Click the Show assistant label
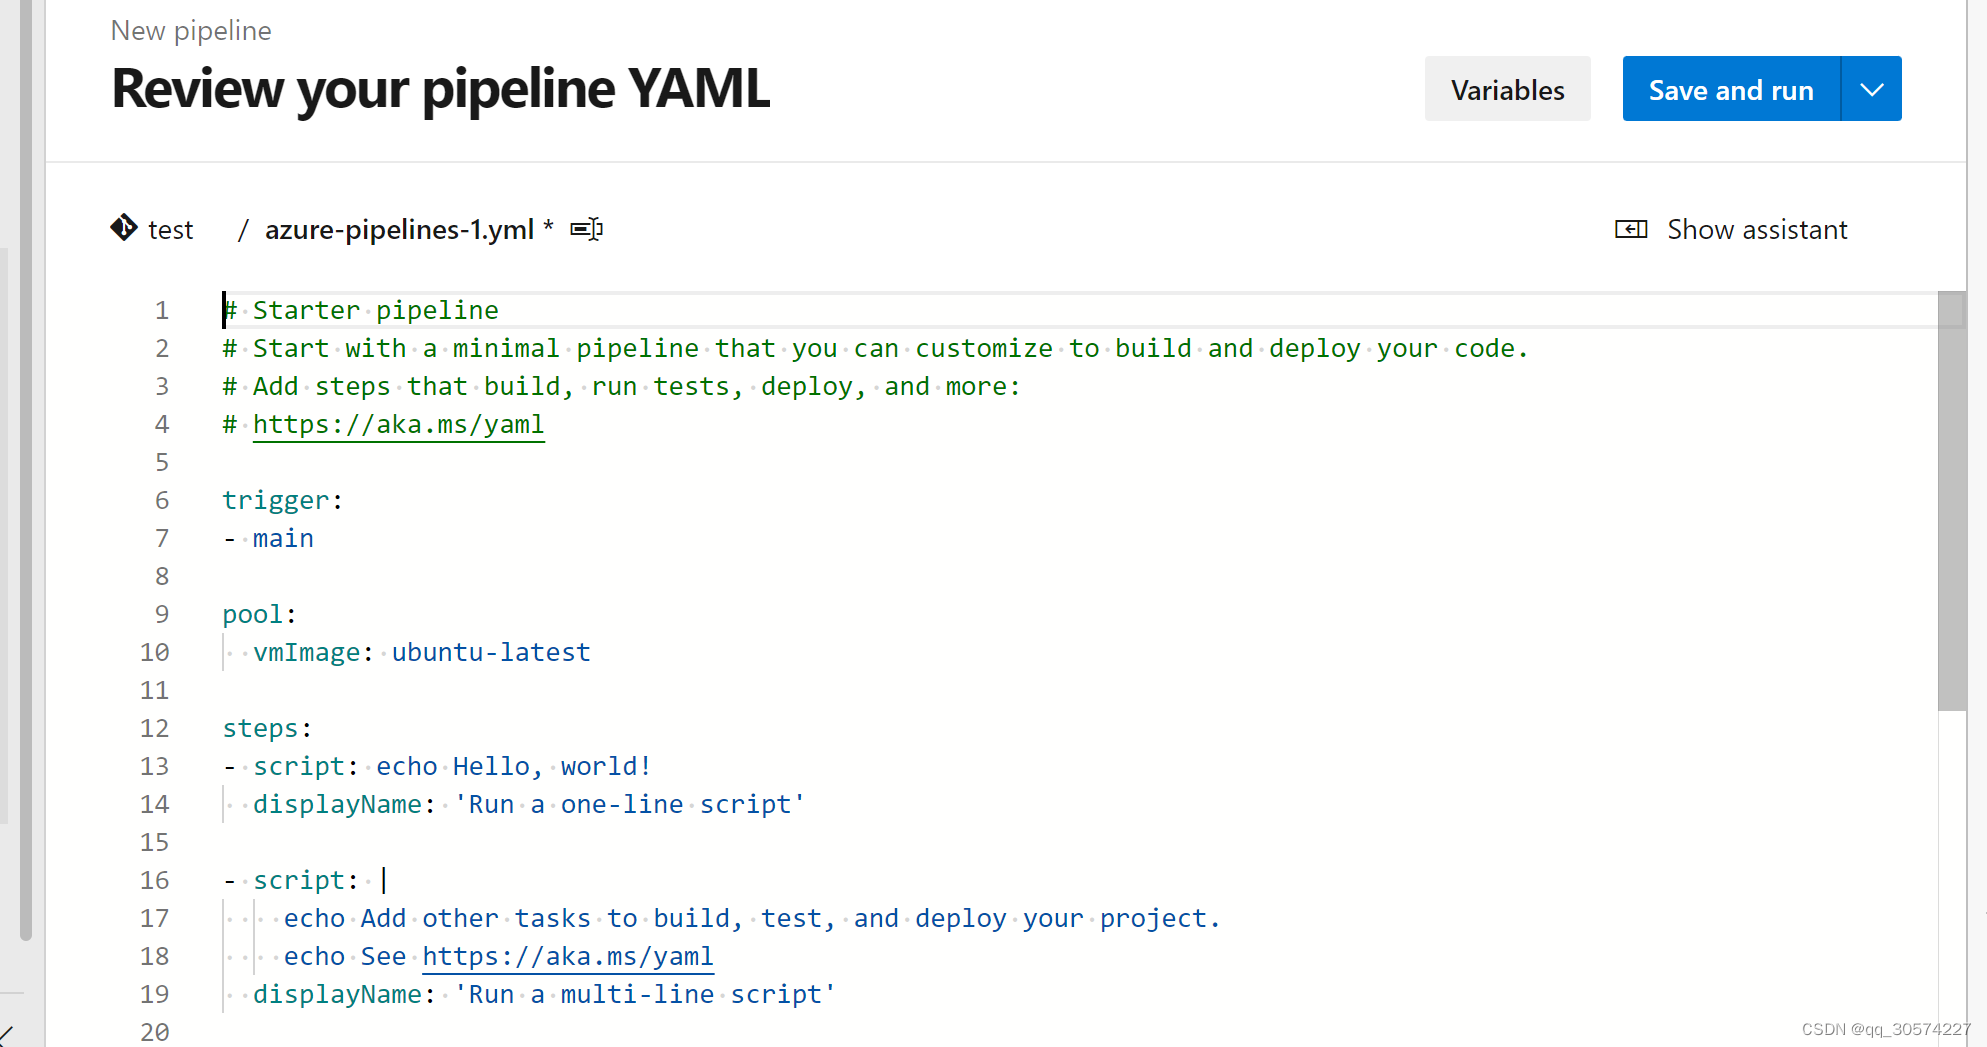Image resolution: width=1987 pixels, height=1047 pixels. tap(1757, 229)
